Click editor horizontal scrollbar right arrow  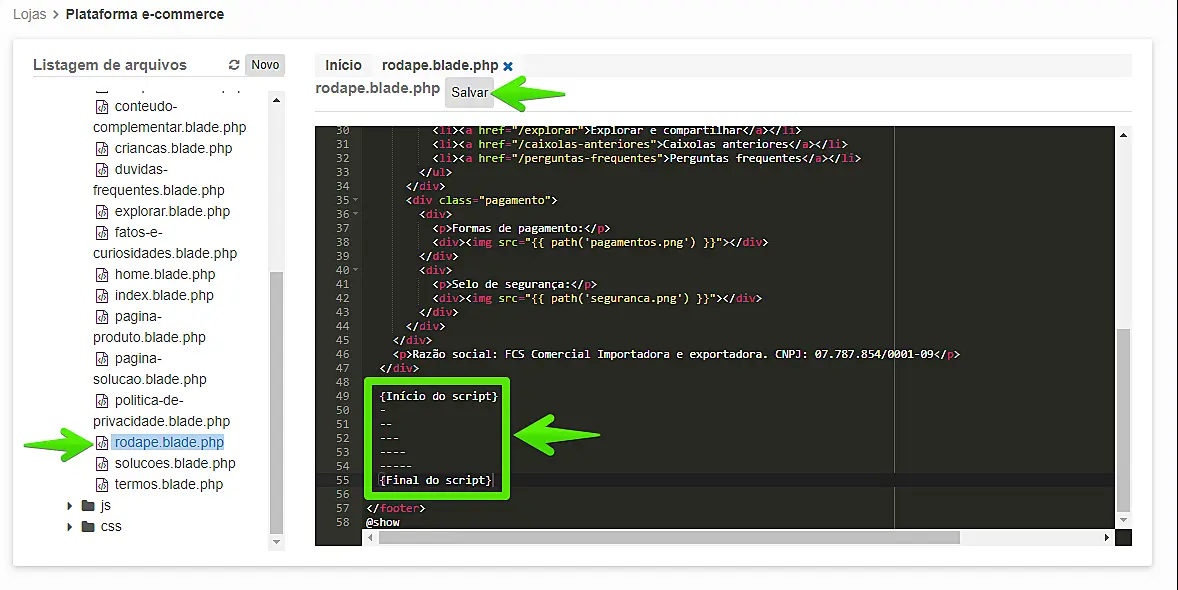click(x=1107, y=538)
